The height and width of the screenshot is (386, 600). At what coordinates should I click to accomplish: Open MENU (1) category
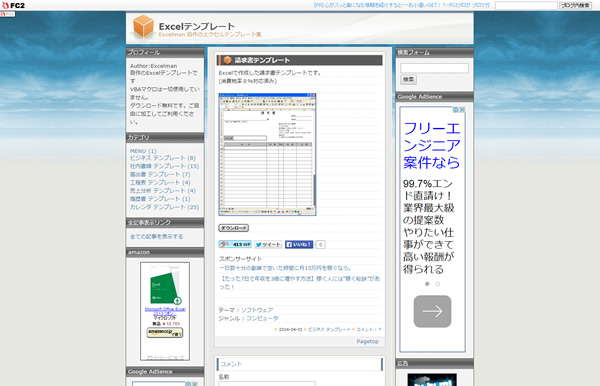(x=143, y=151)
